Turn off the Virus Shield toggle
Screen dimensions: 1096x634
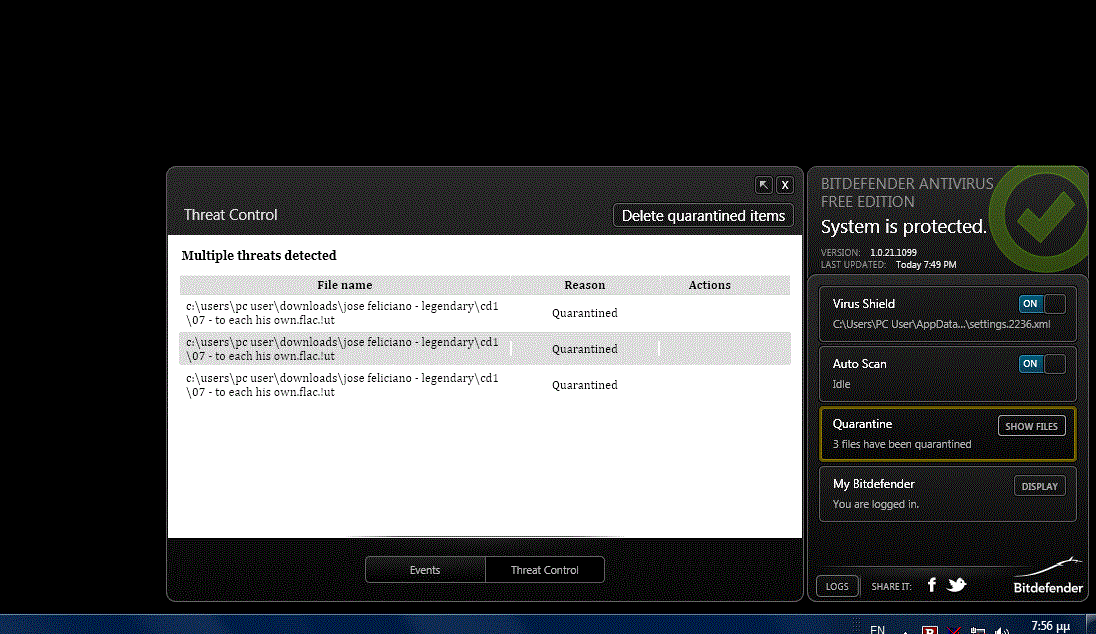(1042, 304)
